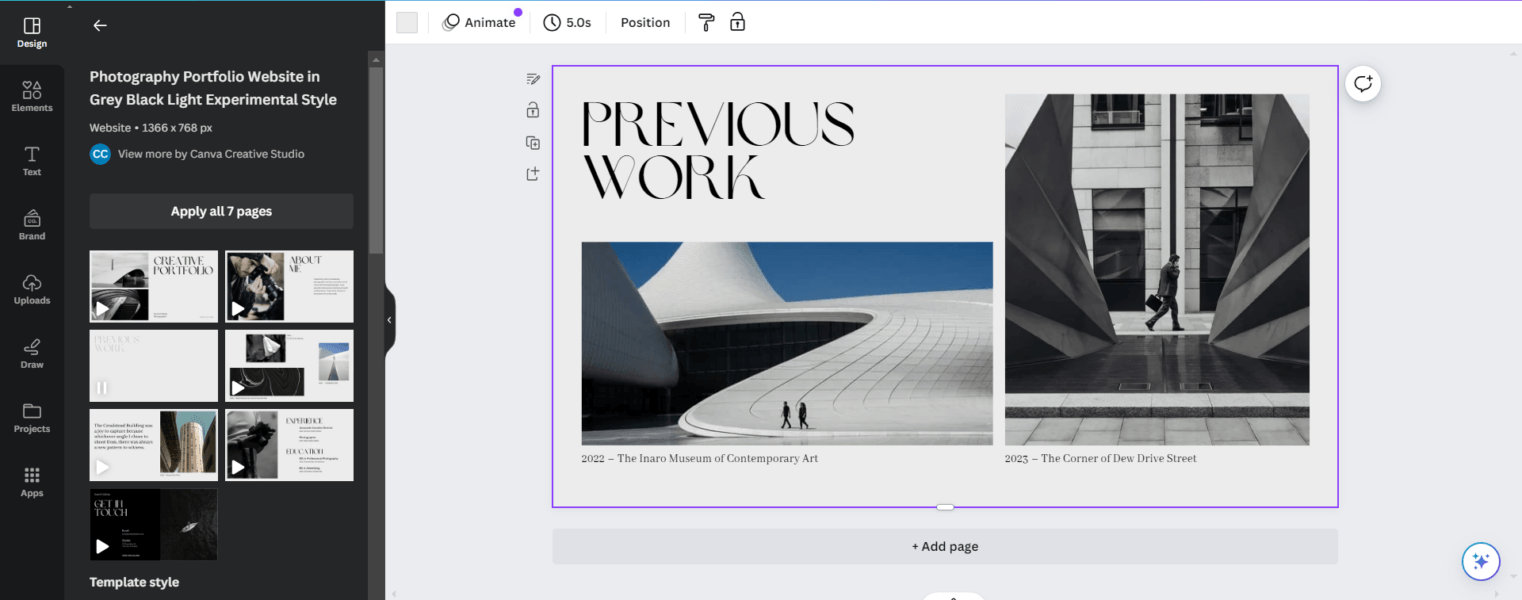The height and width of the screenshot is (600, 1522).
Task: Open the Brand panel
Action: point(31,224)
